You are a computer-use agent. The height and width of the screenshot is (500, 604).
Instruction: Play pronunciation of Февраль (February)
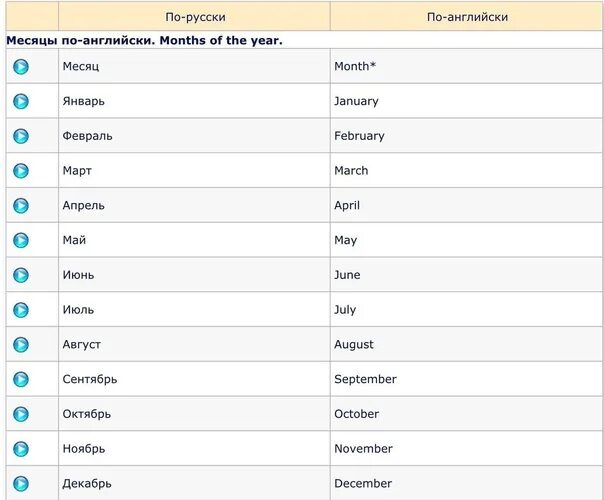(x=21, y=136)
